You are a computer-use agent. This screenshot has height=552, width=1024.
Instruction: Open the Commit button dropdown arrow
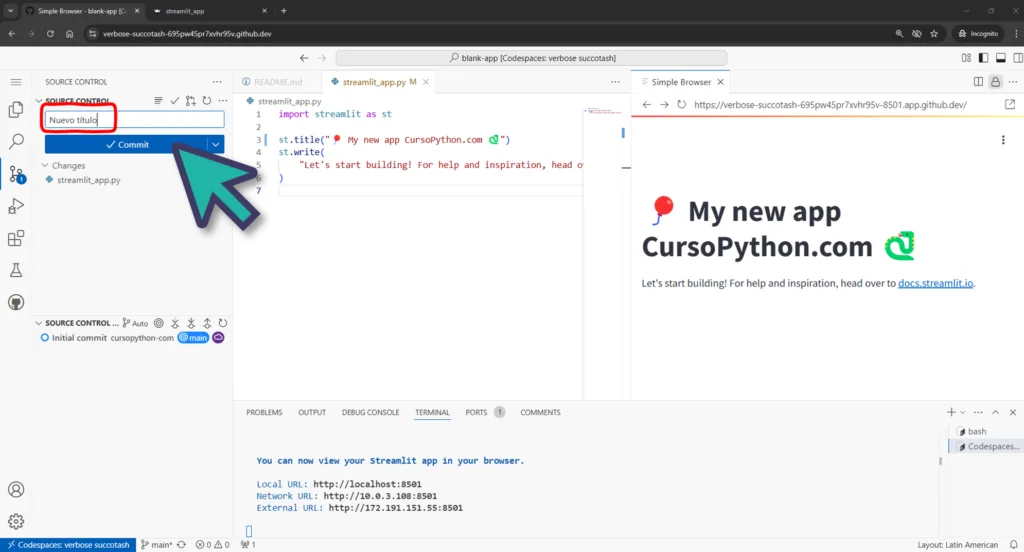[216, 144]
